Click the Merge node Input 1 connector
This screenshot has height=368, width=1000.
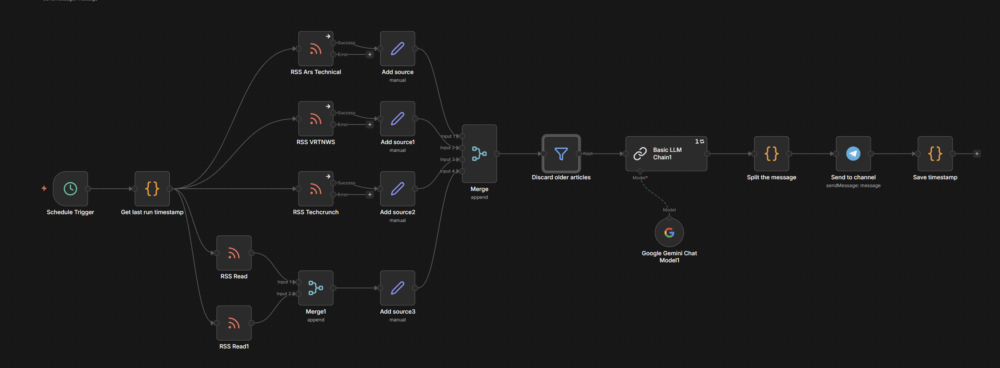pos(462,136)
